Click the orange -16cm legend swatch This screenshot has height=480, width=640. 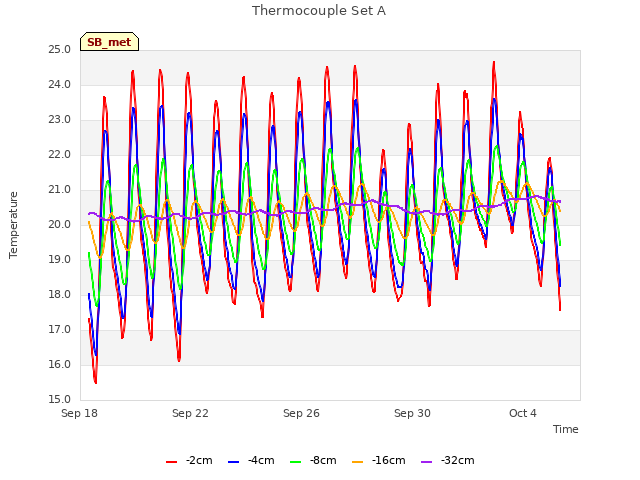point(358,462)
